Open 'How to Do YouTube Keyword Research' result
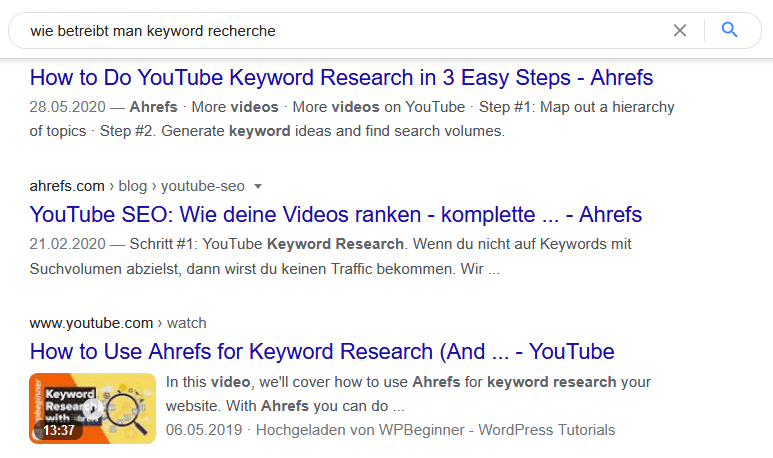The height and width of the screenshot is (458, 773). (x=341, y=77)
